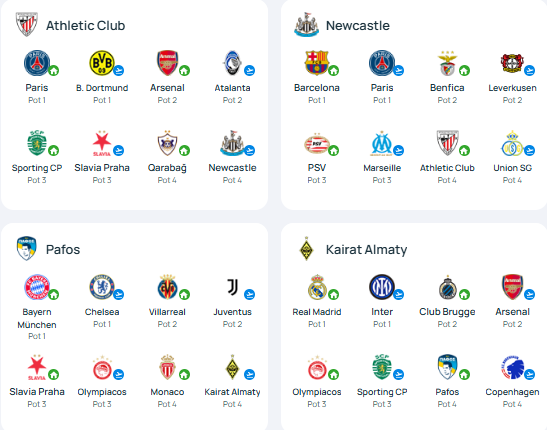Select Marseille crest in Newcastle card
Image resolution: width=547 pixels, height=430 pixels.
pos(382,143)
